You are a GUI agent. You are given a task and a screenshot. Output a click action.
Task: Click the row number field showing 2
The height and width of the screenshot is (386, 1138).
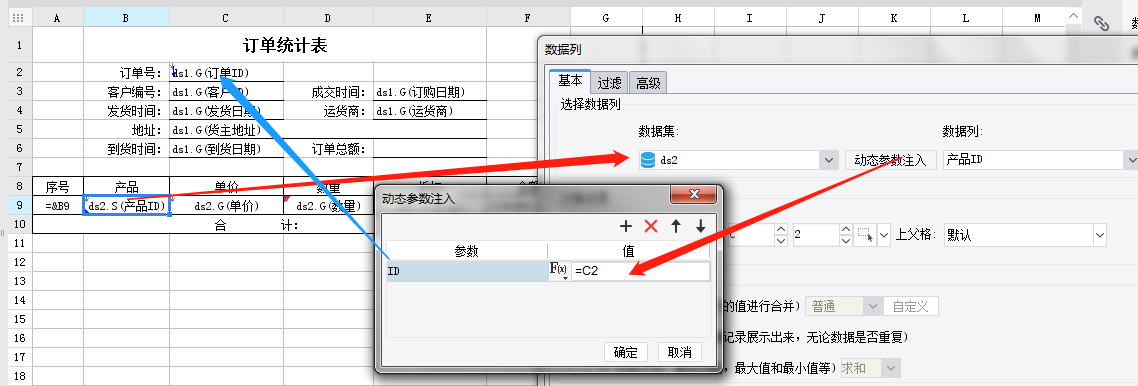coord(816,235)
